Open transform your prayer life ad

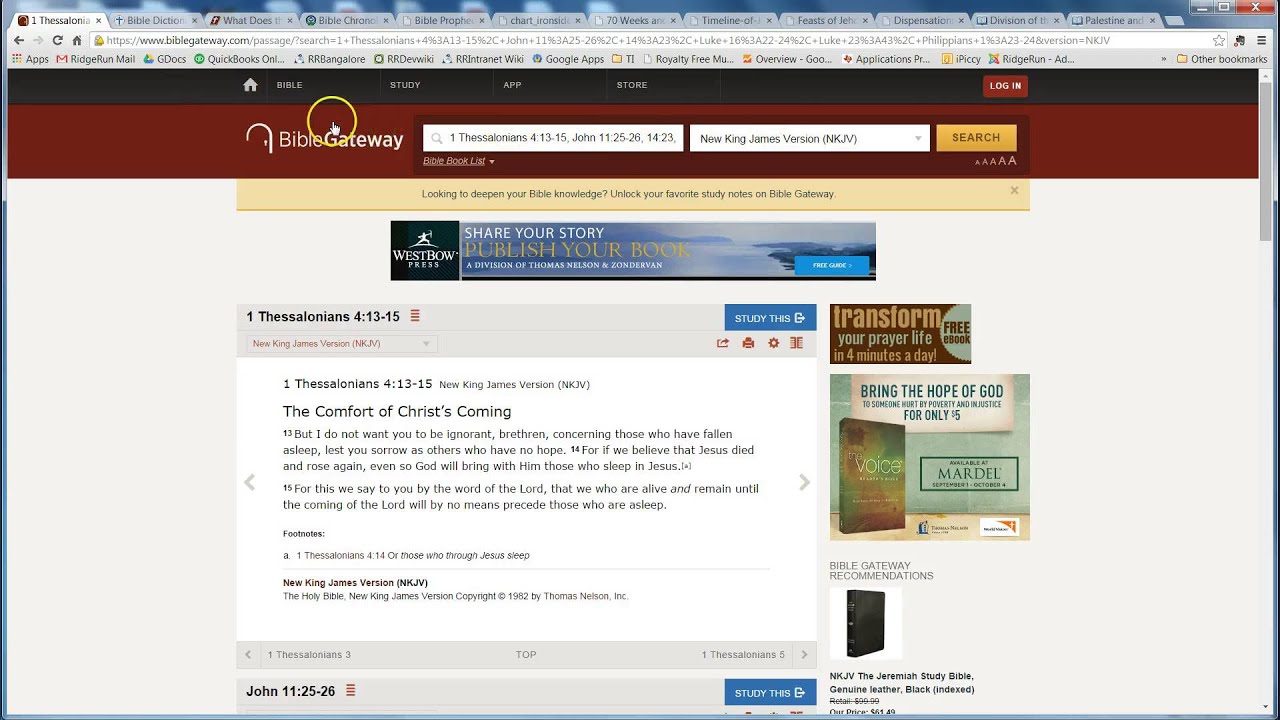pyautogui.click(x=900, y=334)
